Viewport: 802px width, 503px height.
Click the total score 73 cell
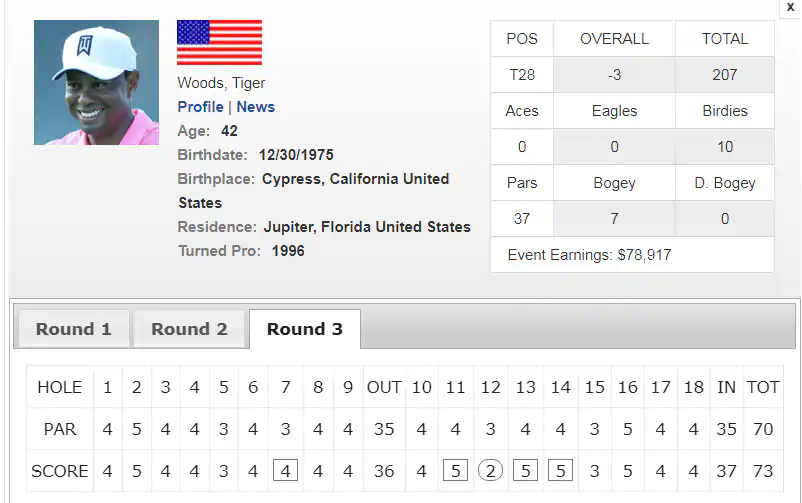pos(763,471)
